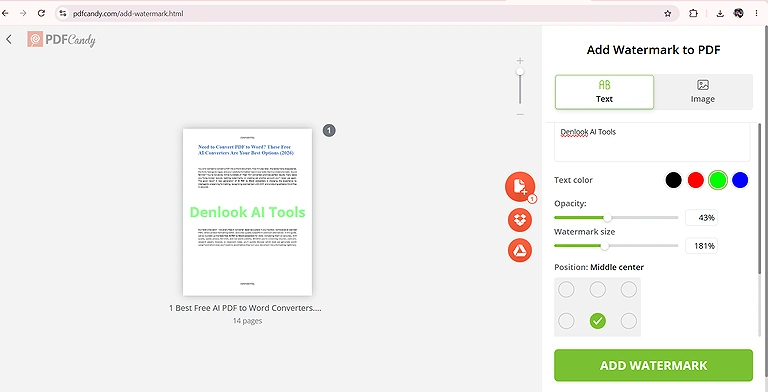Reload the page with the refresh icon
This screenshot has width=768, height=392.
point(42,14)
